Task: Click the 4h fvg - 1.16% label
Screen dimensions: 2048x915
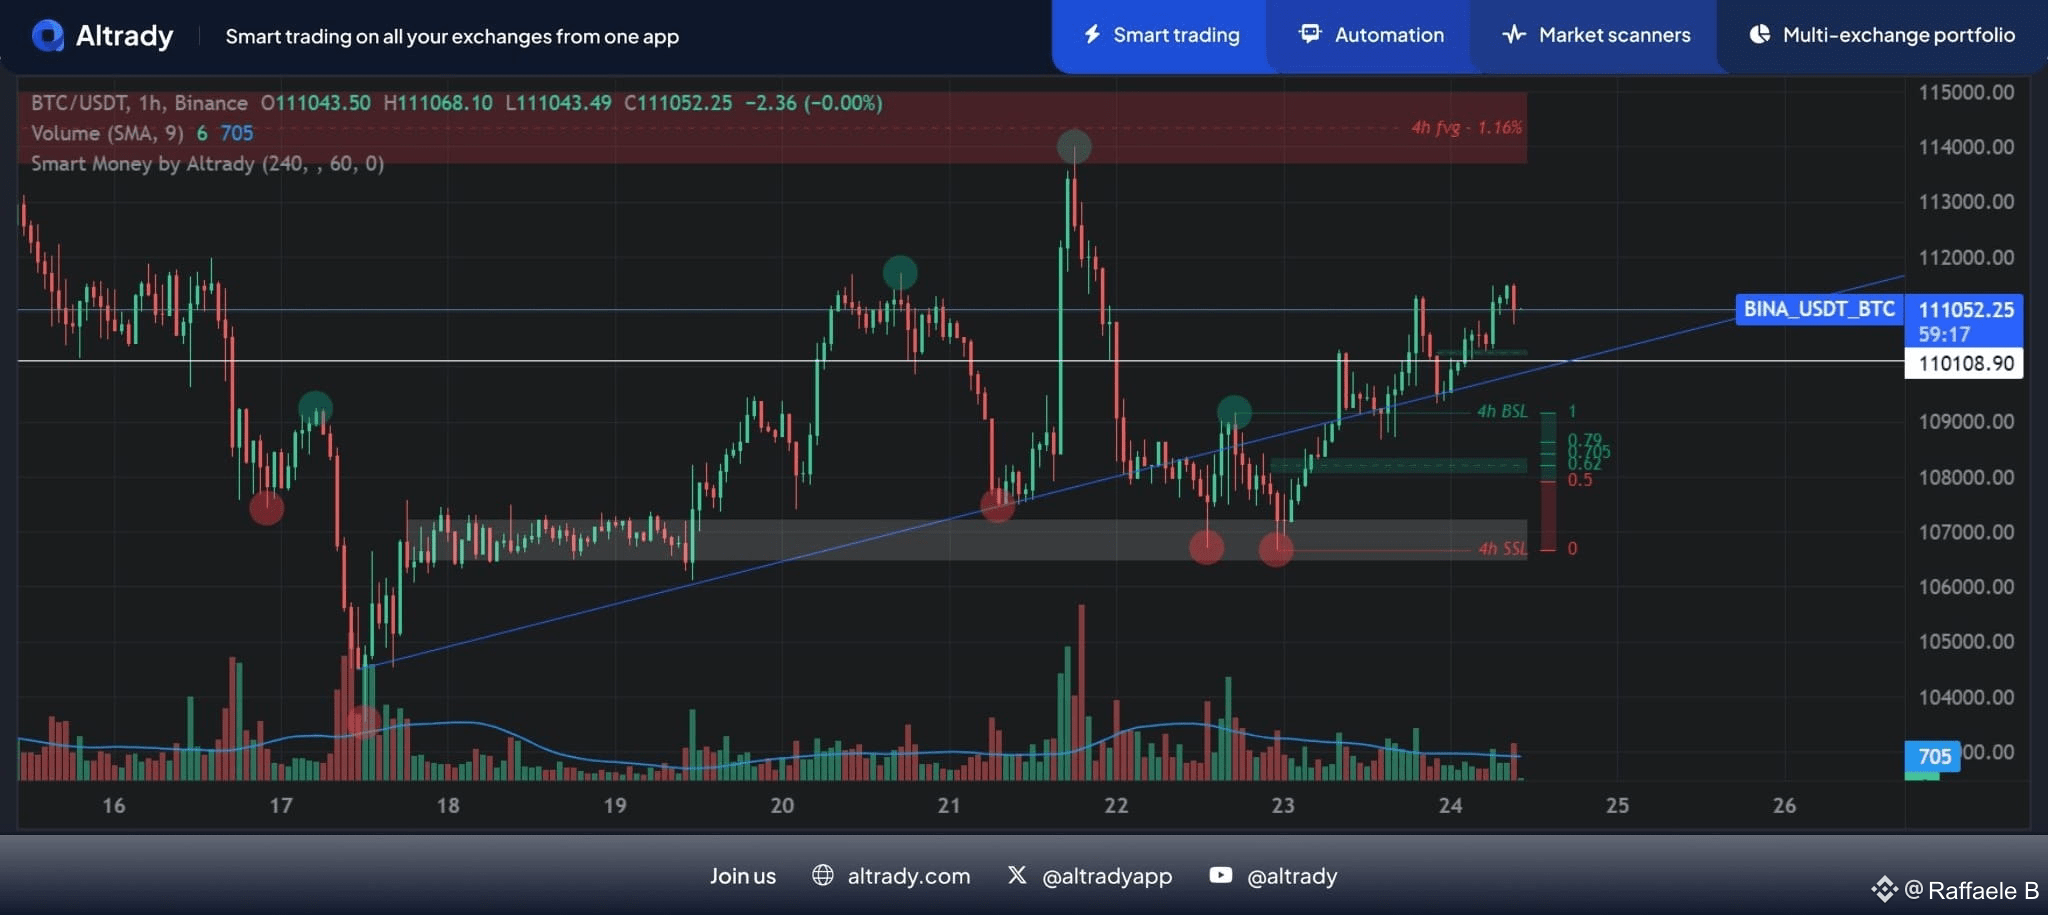Action: pyautogui.click(x=1466, y=128)
